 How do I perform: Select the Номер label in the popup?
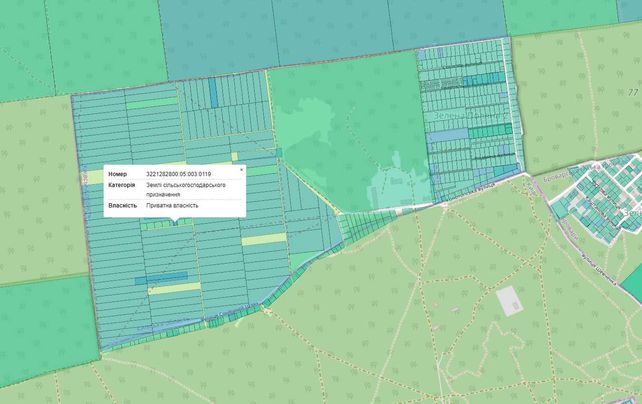(118, 174)
